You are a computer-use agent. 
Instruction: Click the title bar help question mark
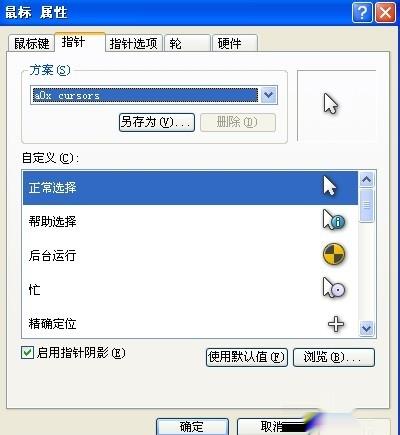(362, 13)
